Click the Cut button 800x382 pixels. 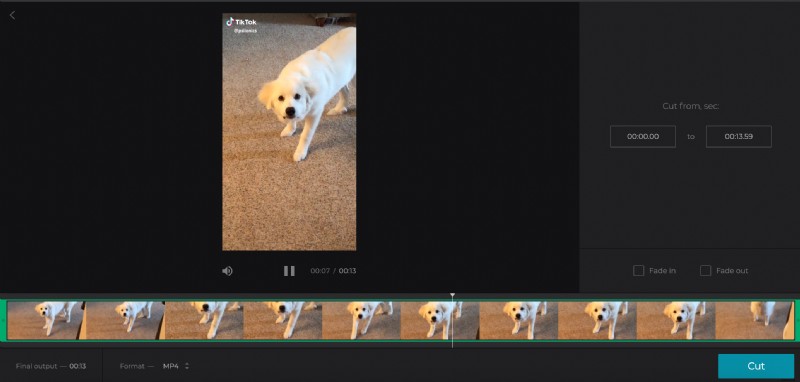pyautogui.click(x=756, y=366)
